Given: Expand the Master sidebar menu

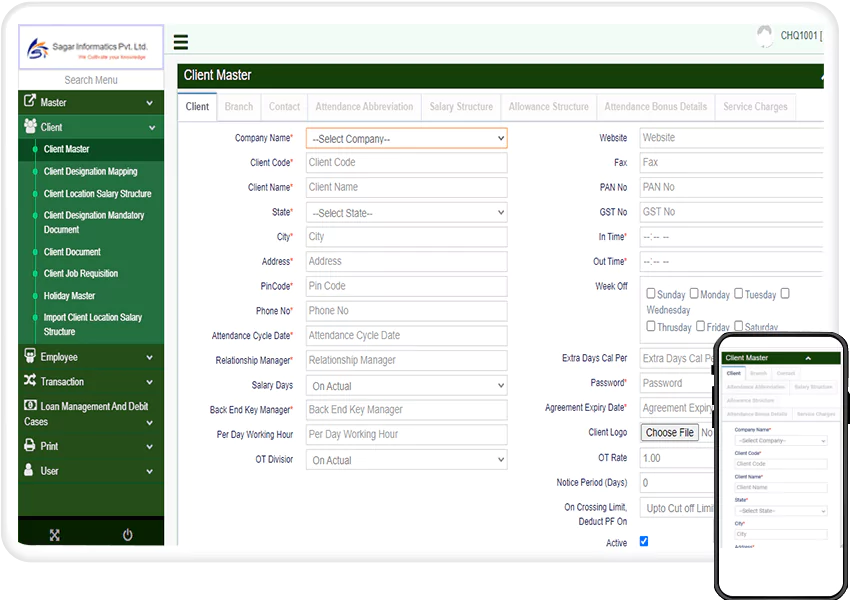Looking at the screenshot, I should pyautogui.click(x=90, y=102).
